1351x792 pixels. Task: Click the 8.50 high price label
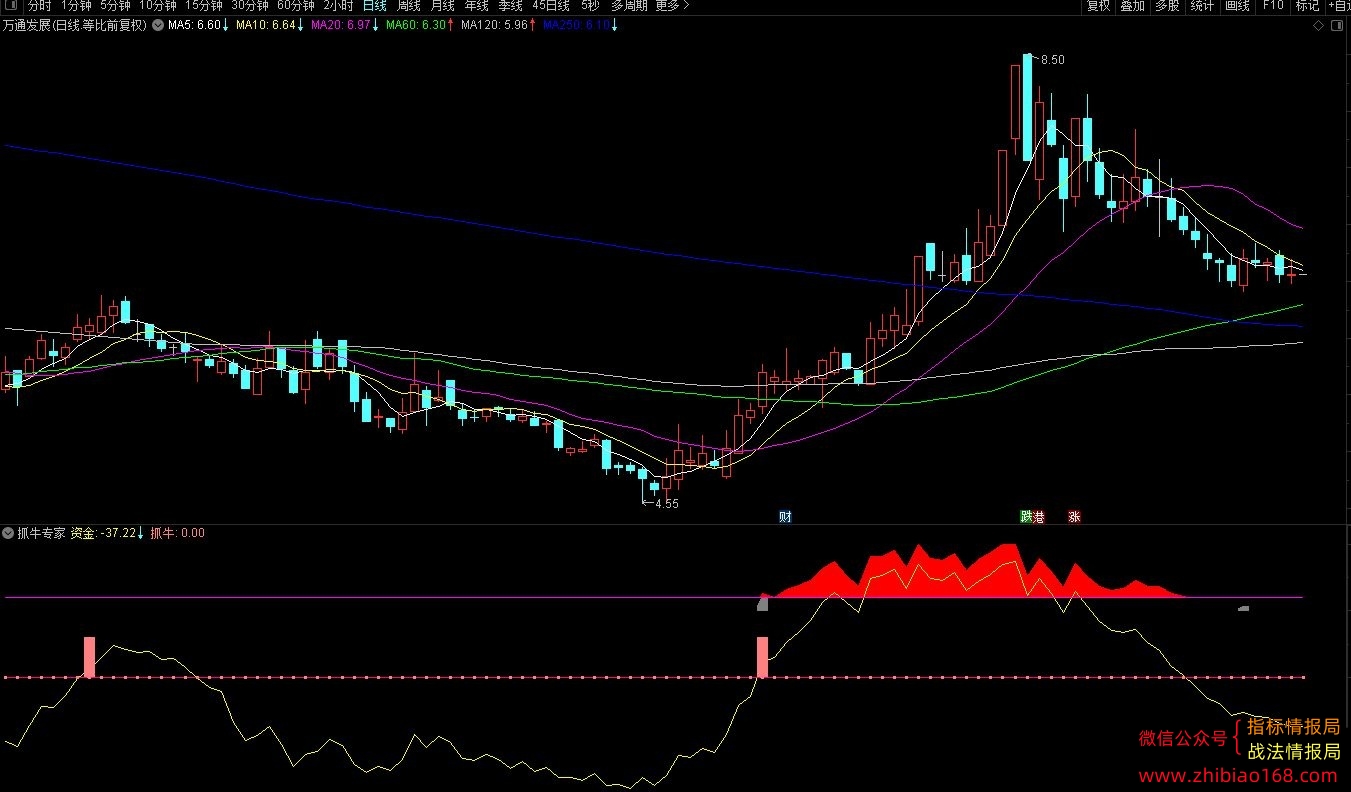click(1052, 60)
